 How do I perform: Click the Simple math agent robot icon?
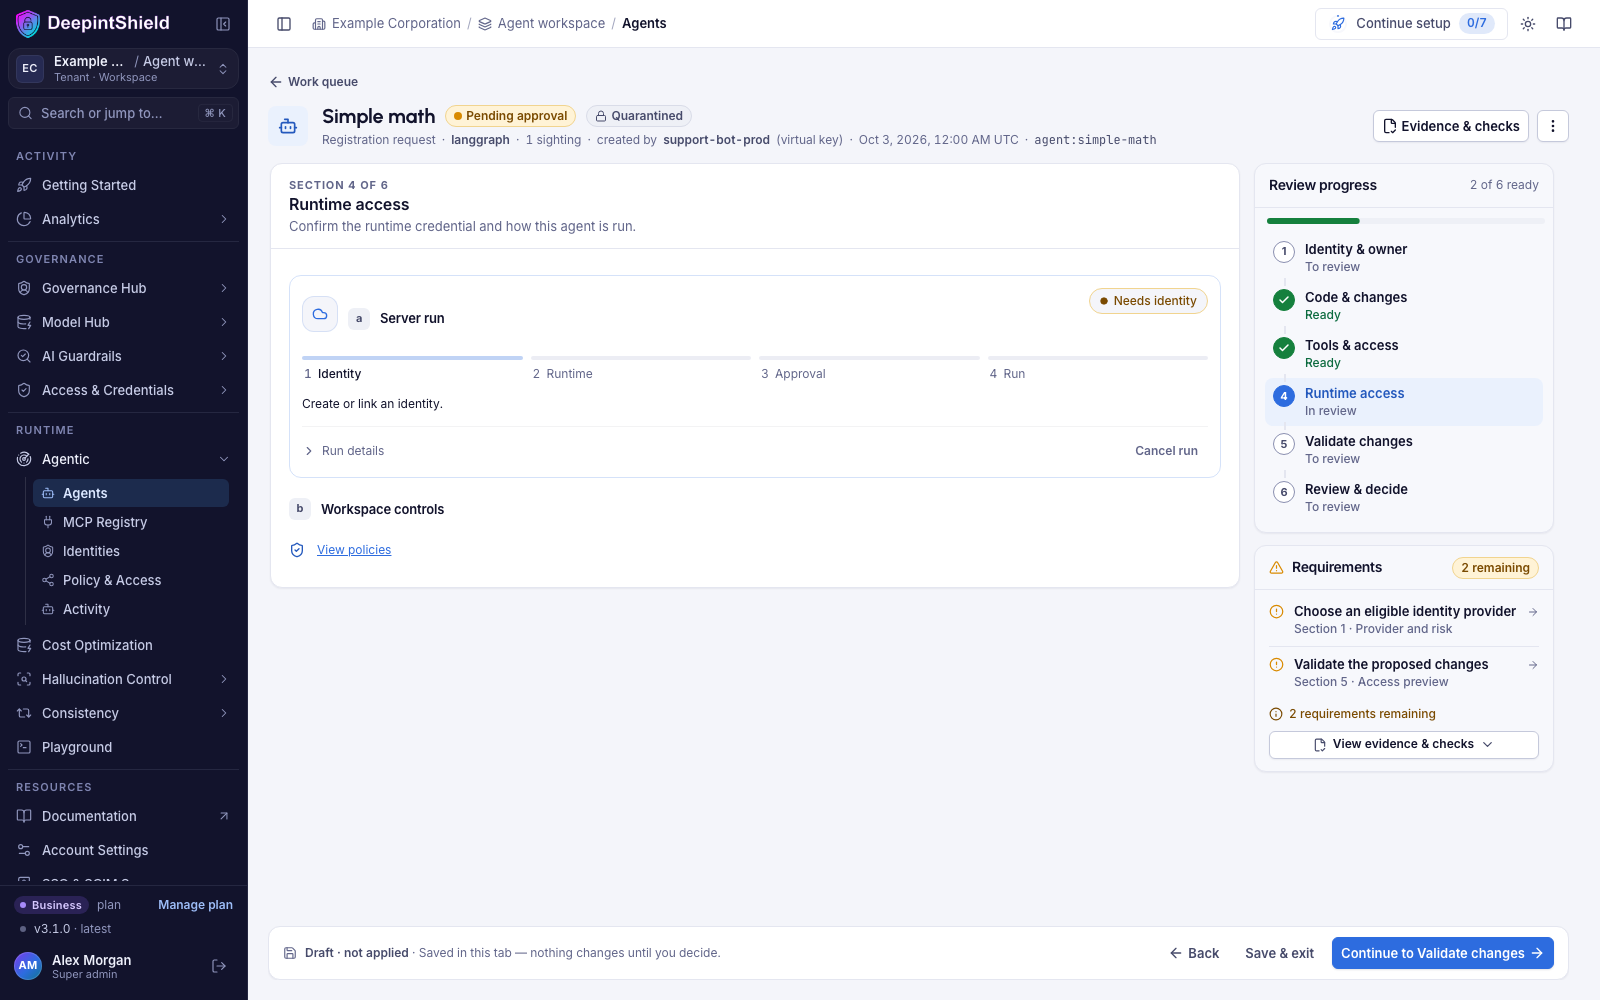click(x=288, y=126)
